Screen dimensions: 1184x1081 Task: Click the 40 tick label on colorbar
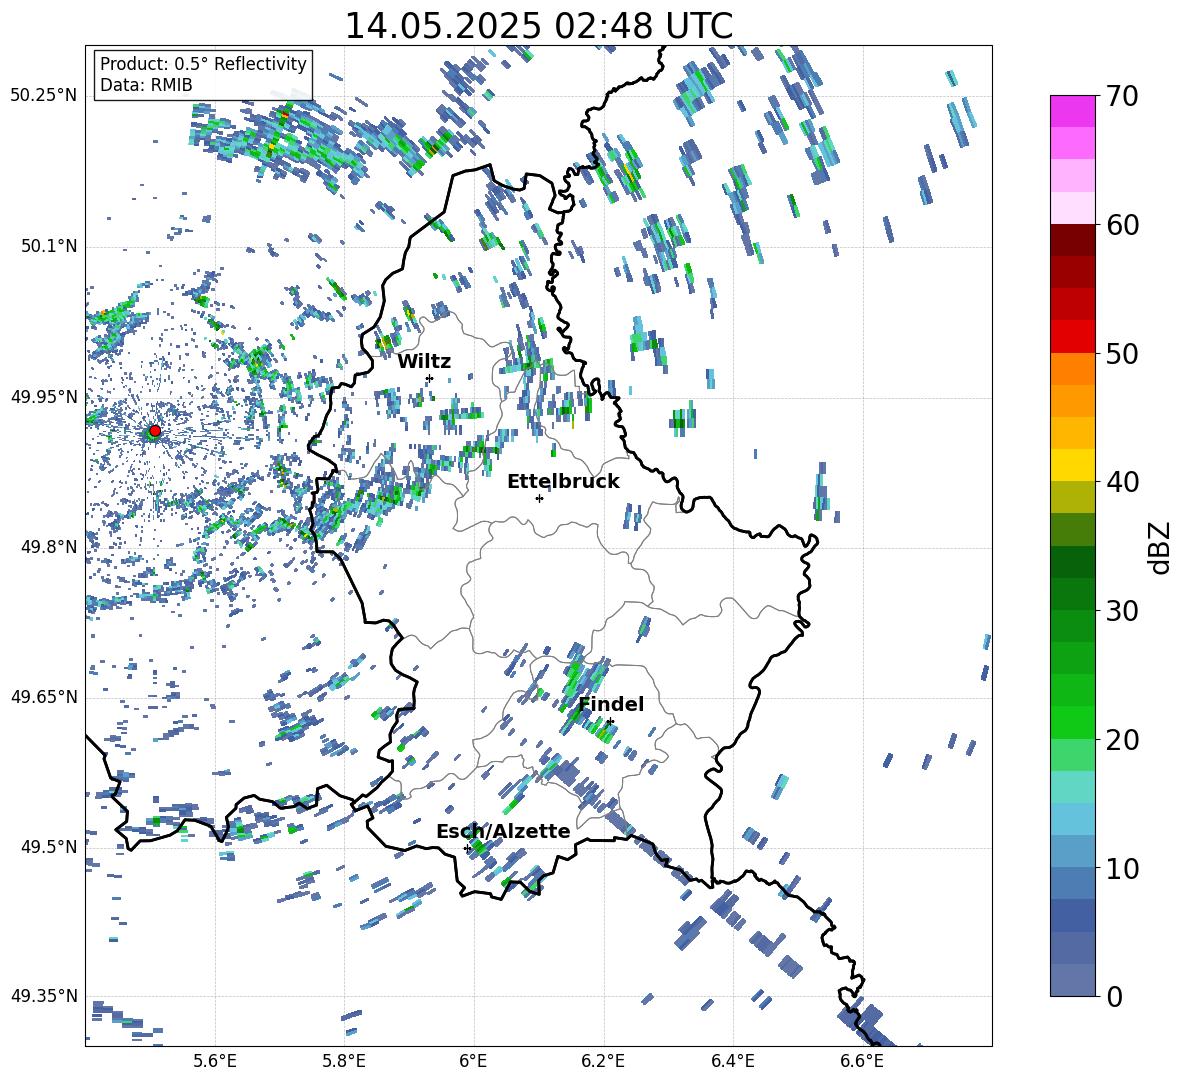(1123, 482)
